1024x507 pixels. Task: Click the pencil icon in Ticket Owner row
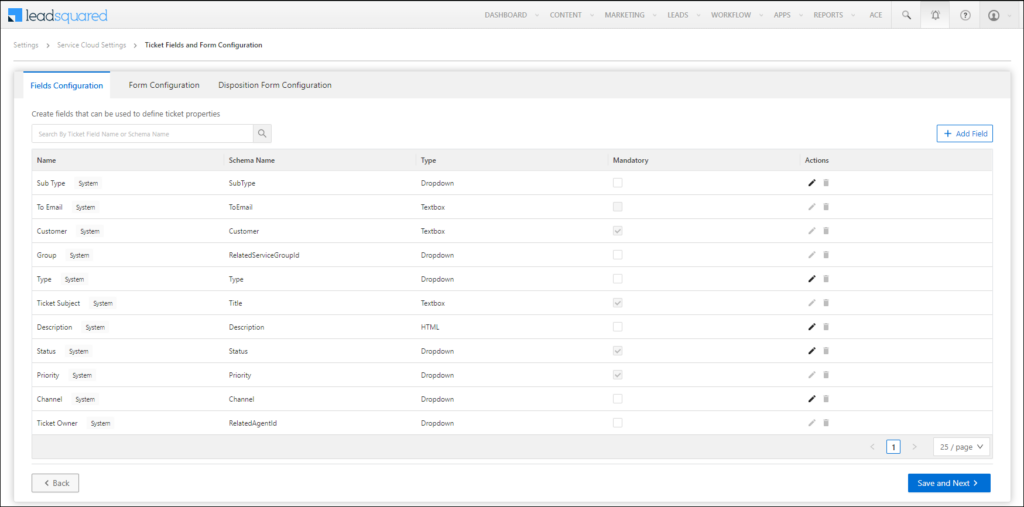(812, 423)
